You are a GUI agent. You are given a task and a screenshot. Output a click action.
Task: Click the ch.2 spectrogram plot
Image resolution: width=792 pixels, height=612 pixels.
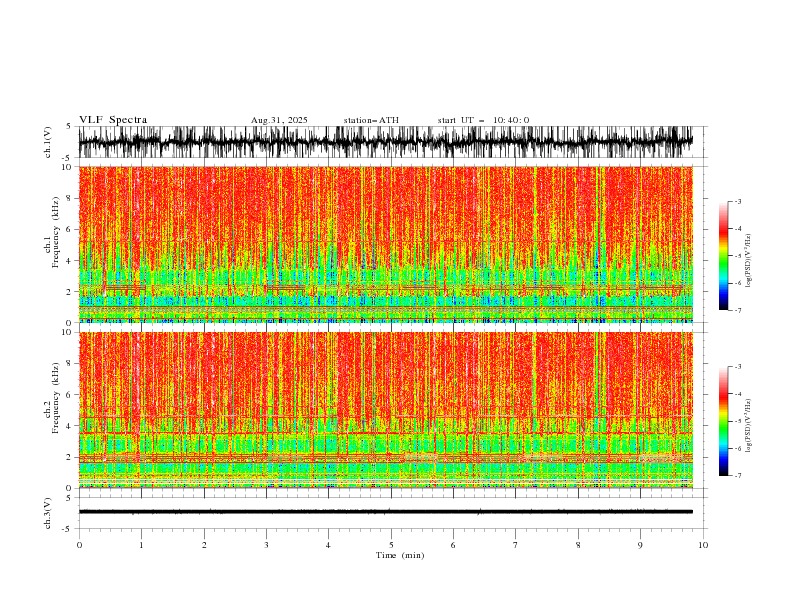pos(386,410)
